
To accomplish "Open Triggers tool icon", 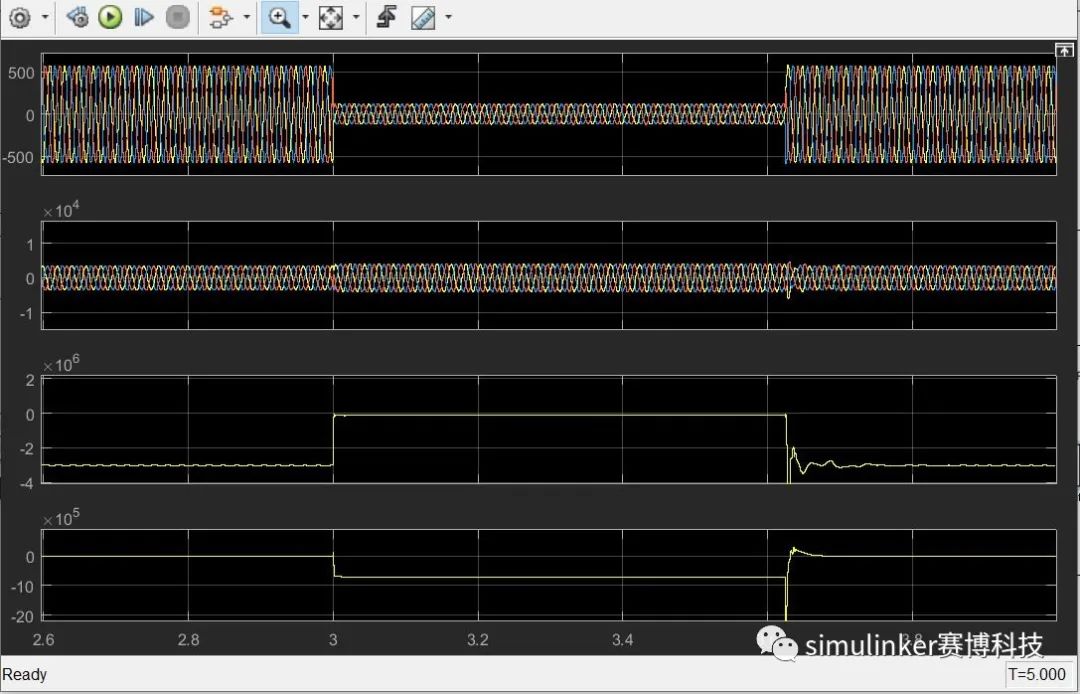I will pos(387,17).
